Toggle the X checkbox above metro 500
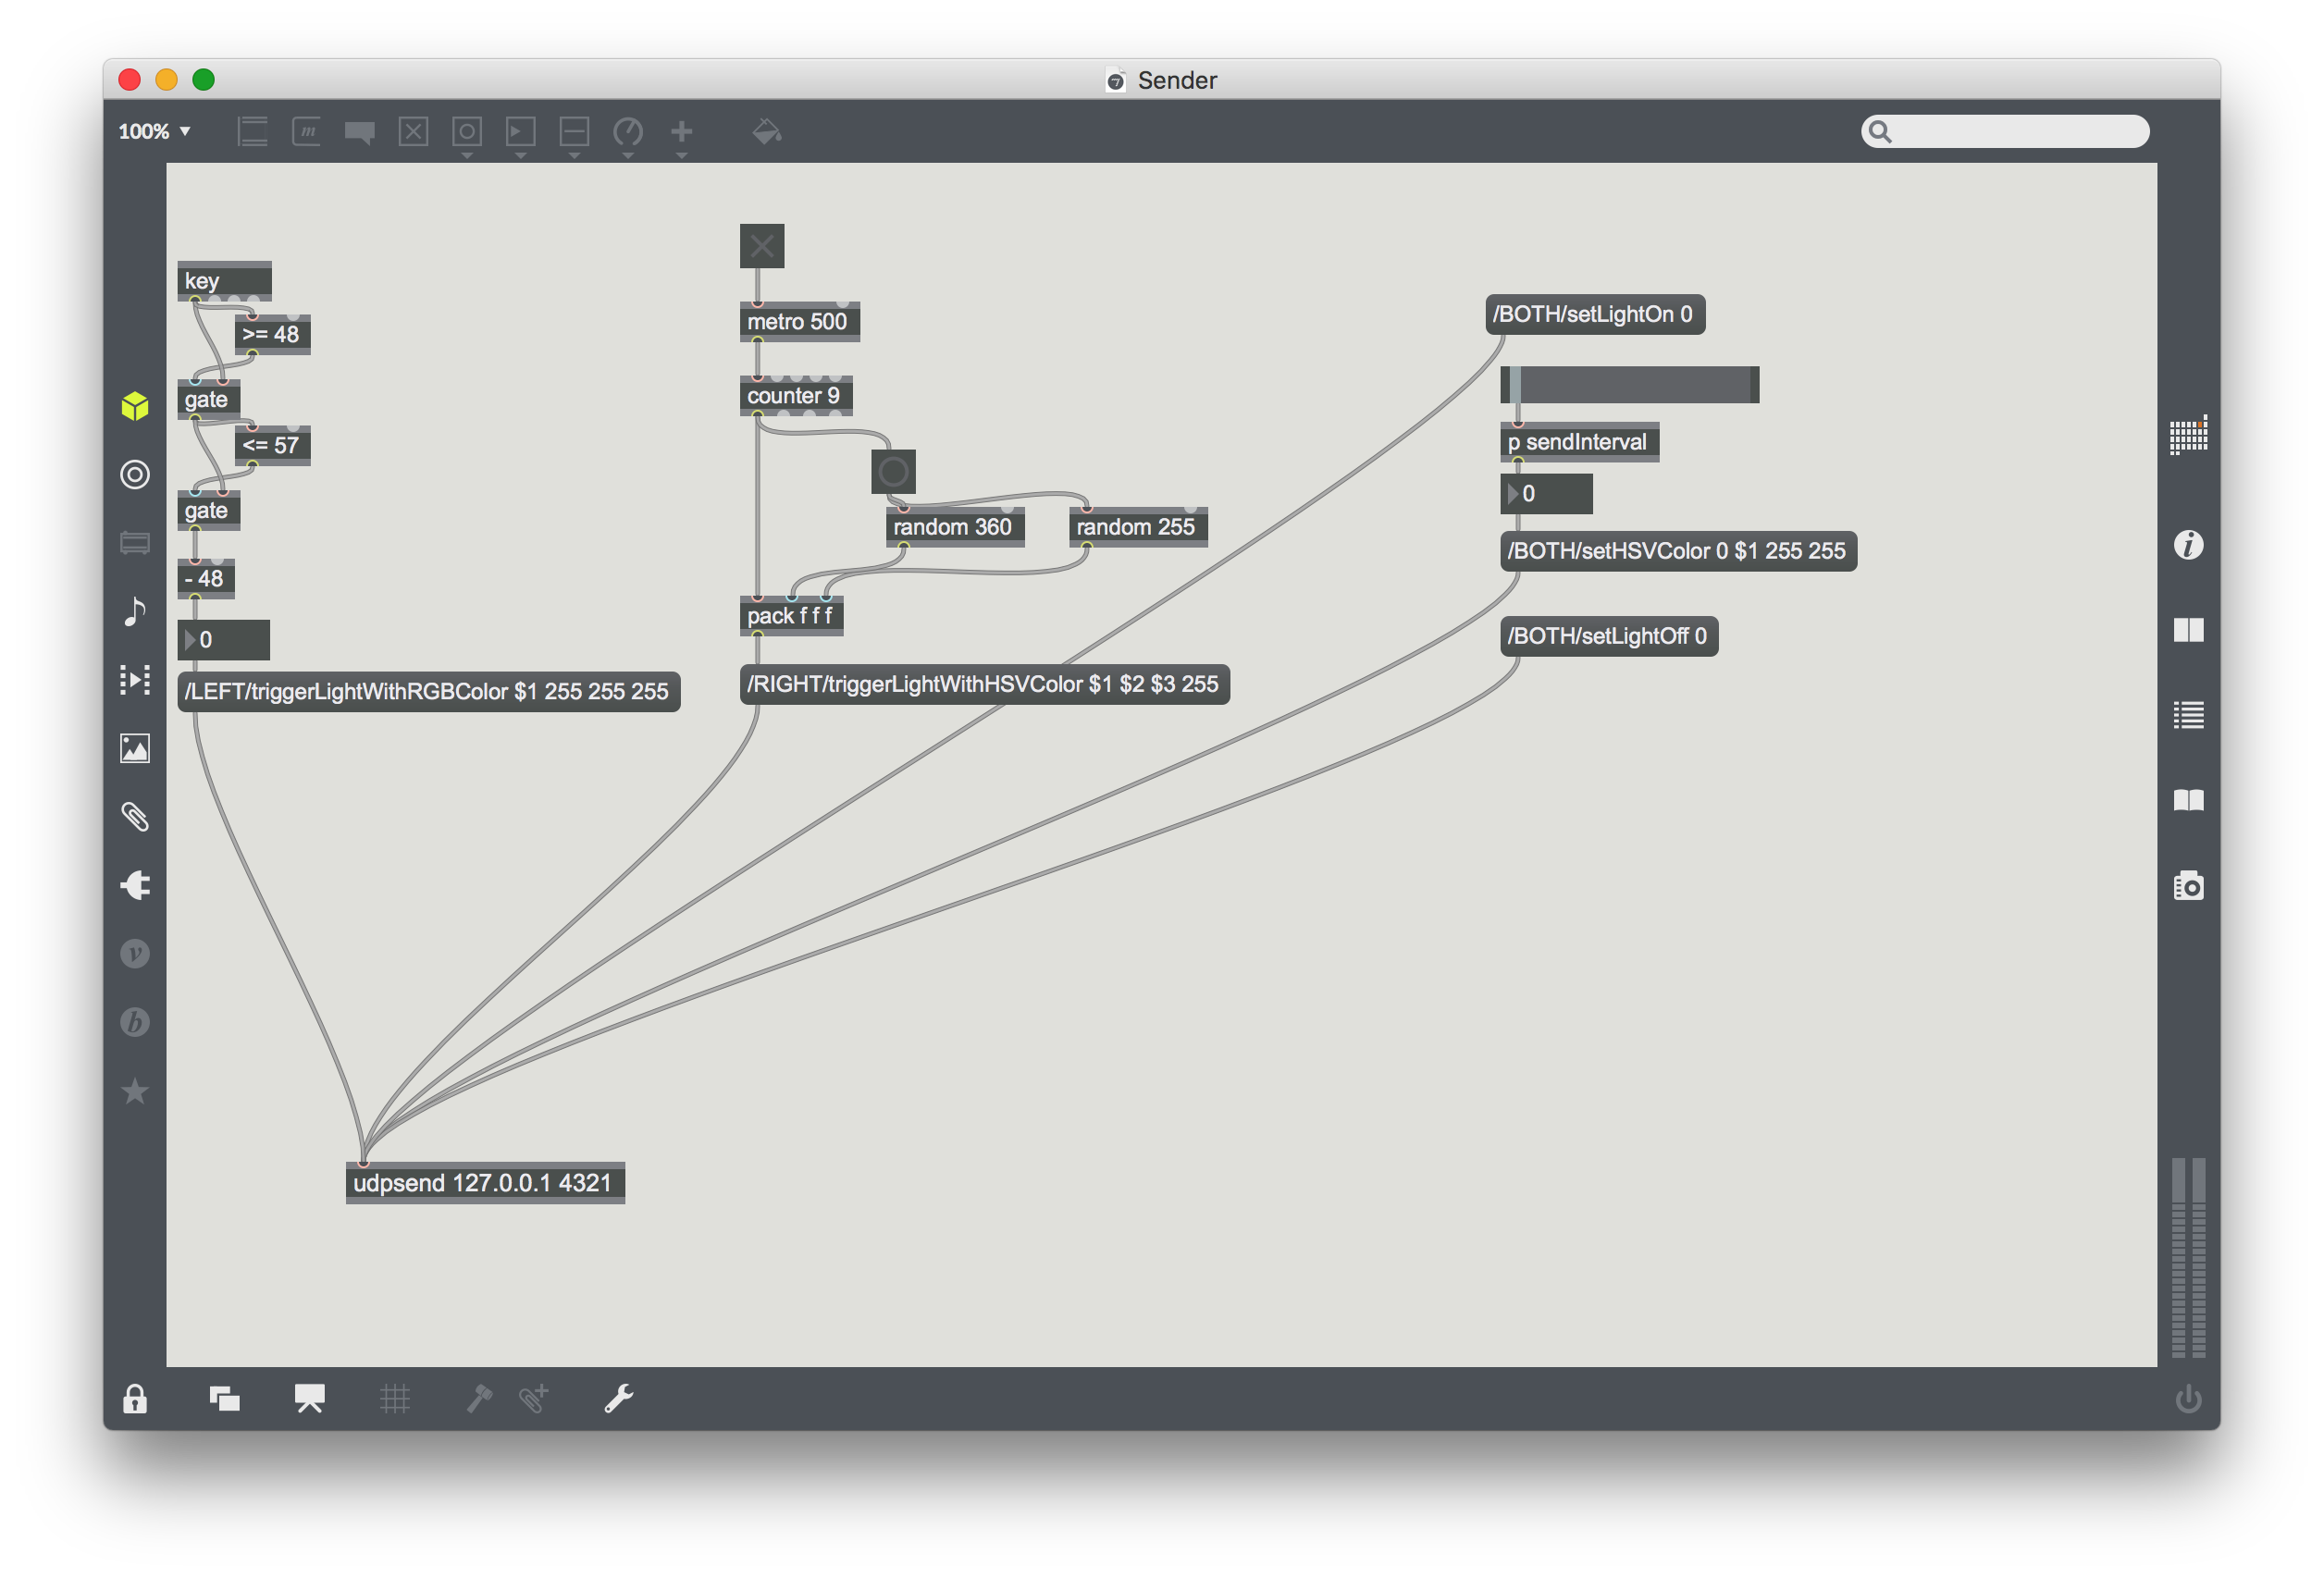Image resolution: width=2324 pixels, height=1578 pixels. [762, 246]
